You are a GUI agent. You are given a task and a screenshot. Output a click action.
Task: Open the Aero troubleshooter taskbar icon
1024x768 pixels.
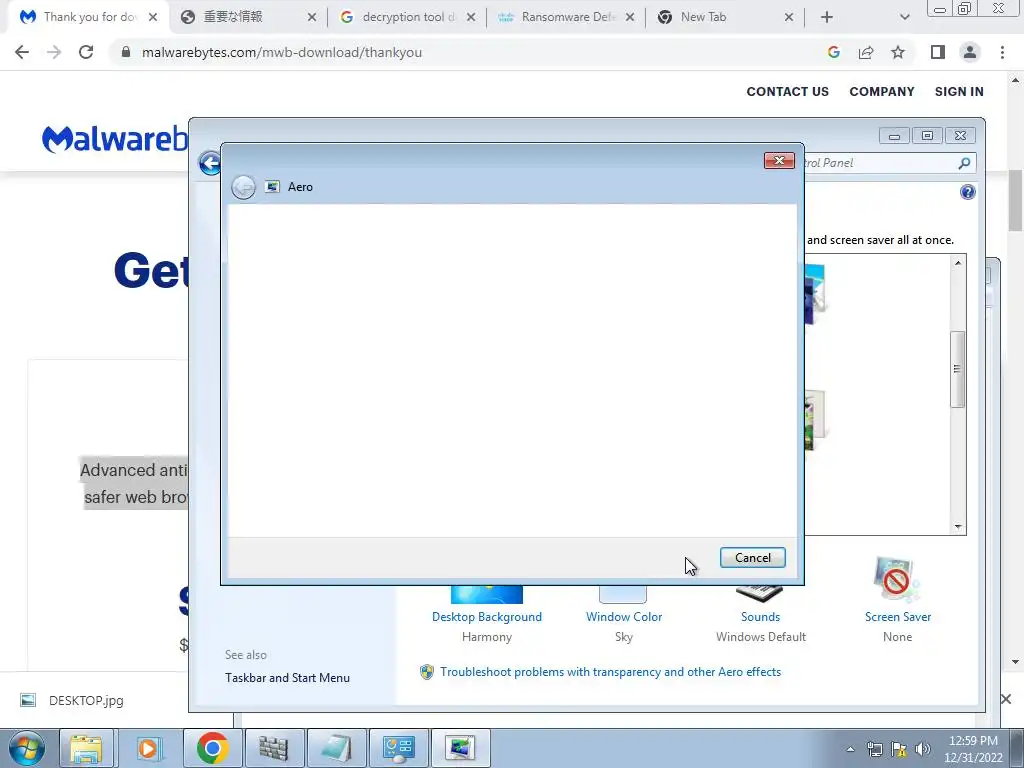click(x=460, y=748)
